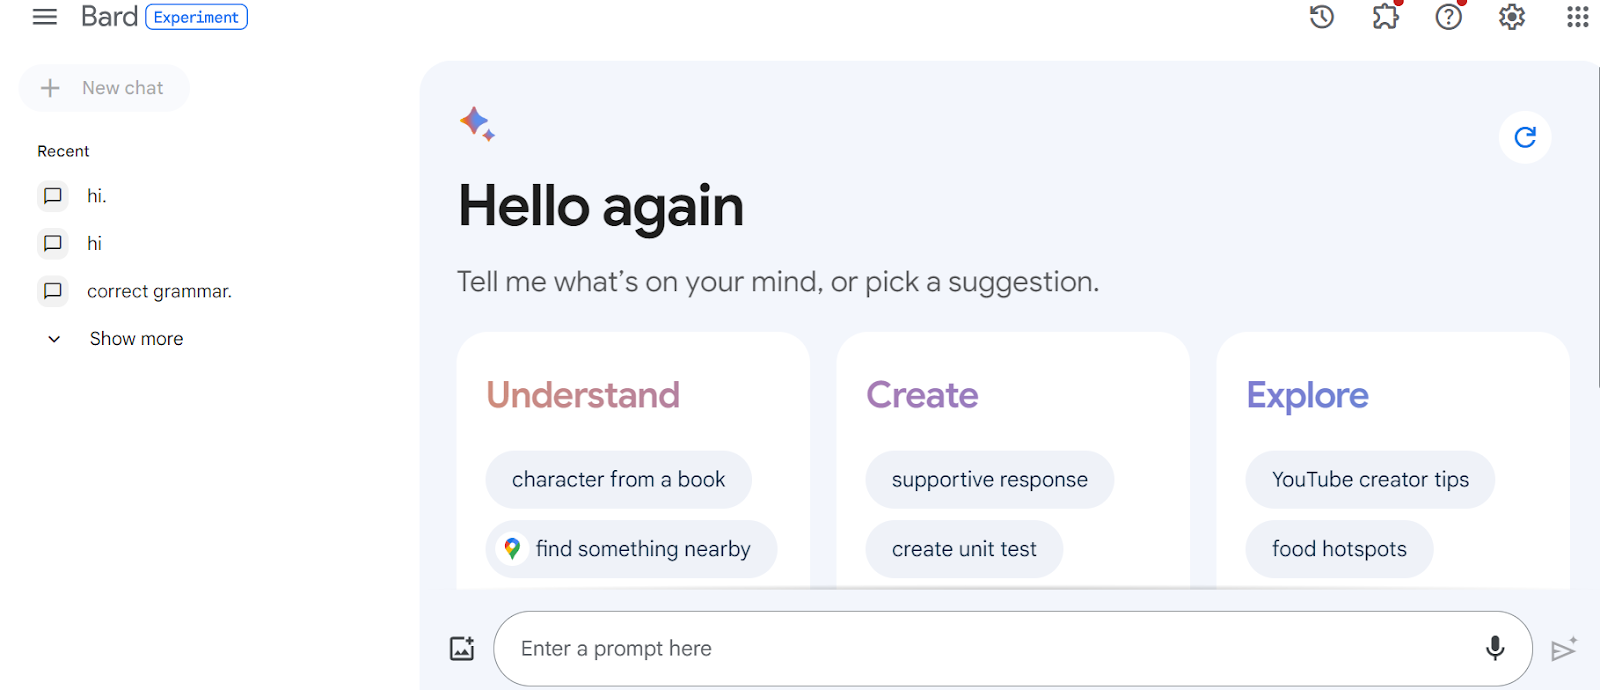Screen dimensions: 1600x690
Task: Pick the "supportive response" suggestion
Action: point(989,480)
